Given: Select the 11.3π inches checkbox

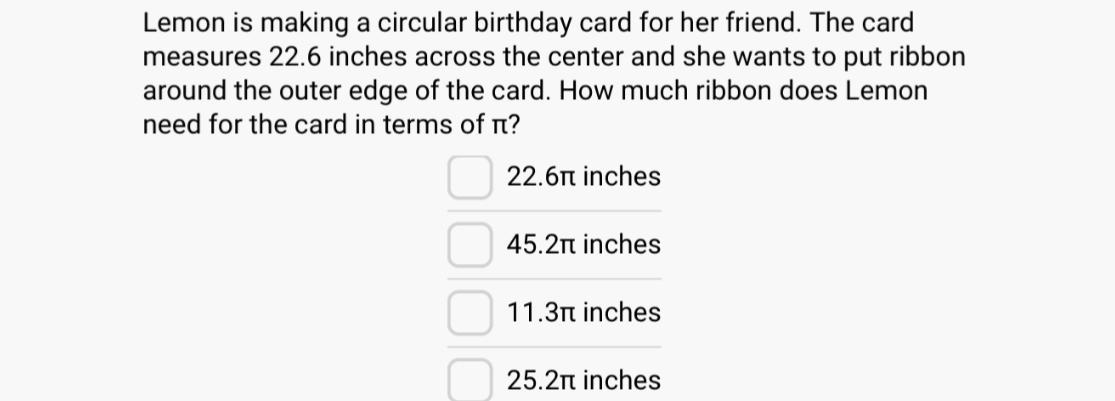Looking at the screenshot, I should point(470,313).
